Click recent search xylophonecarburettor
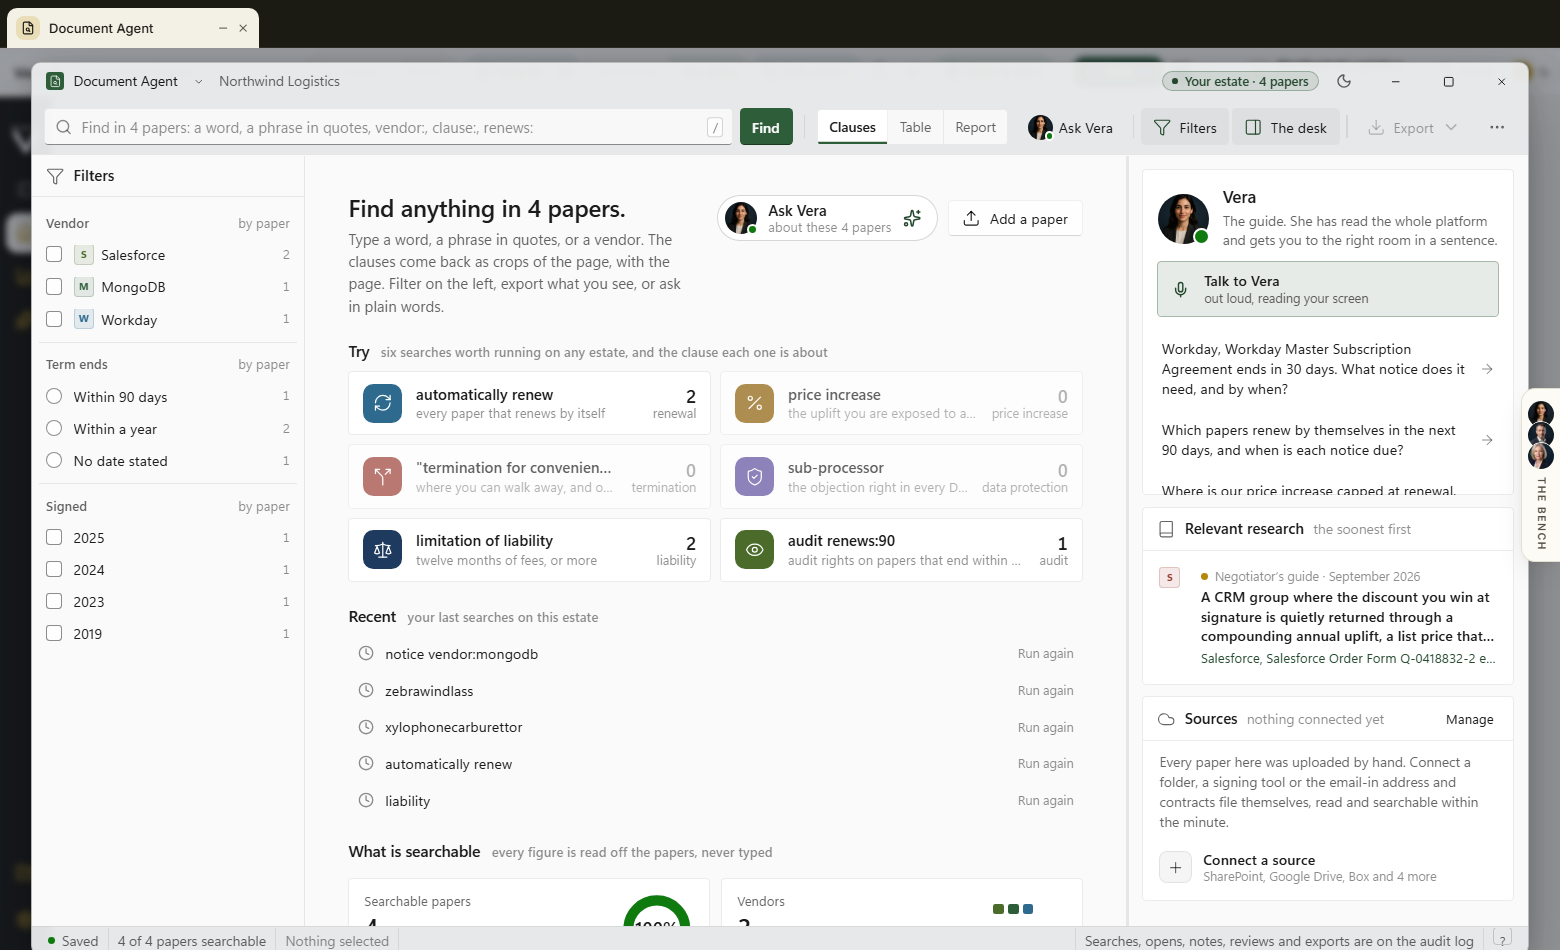The image size is (1560, 950). (454, 727)
